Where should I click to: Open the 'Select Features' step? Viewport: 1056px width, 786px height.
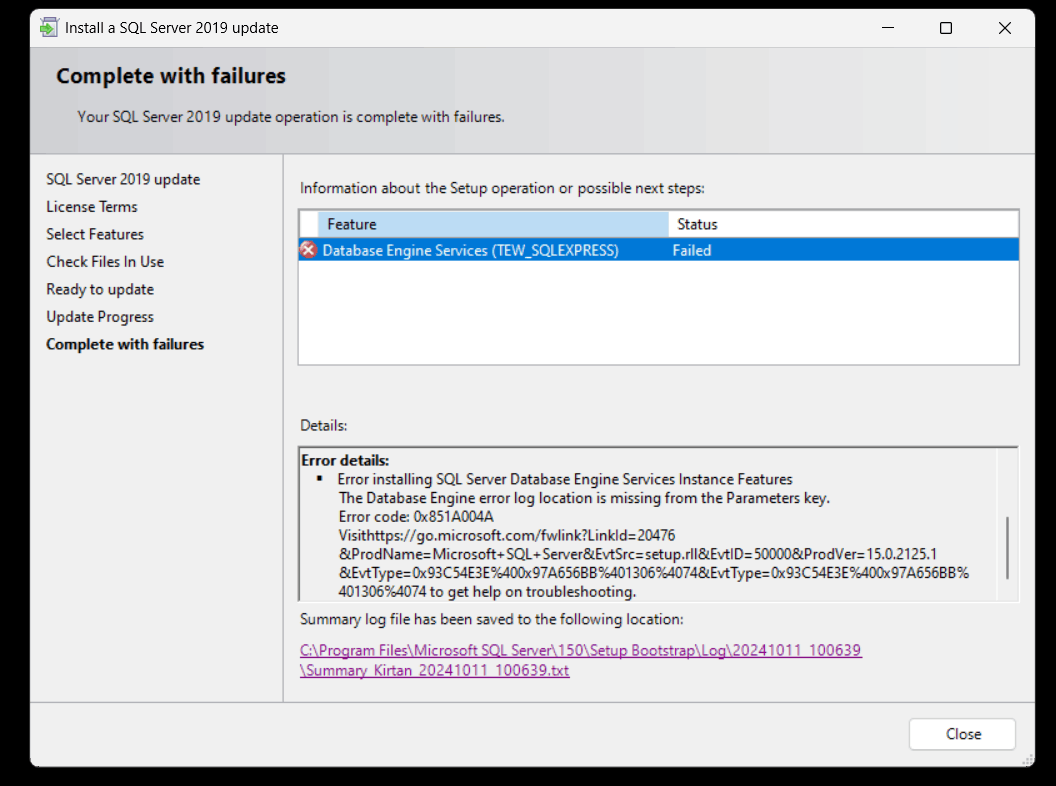click(x=95, y=234)
